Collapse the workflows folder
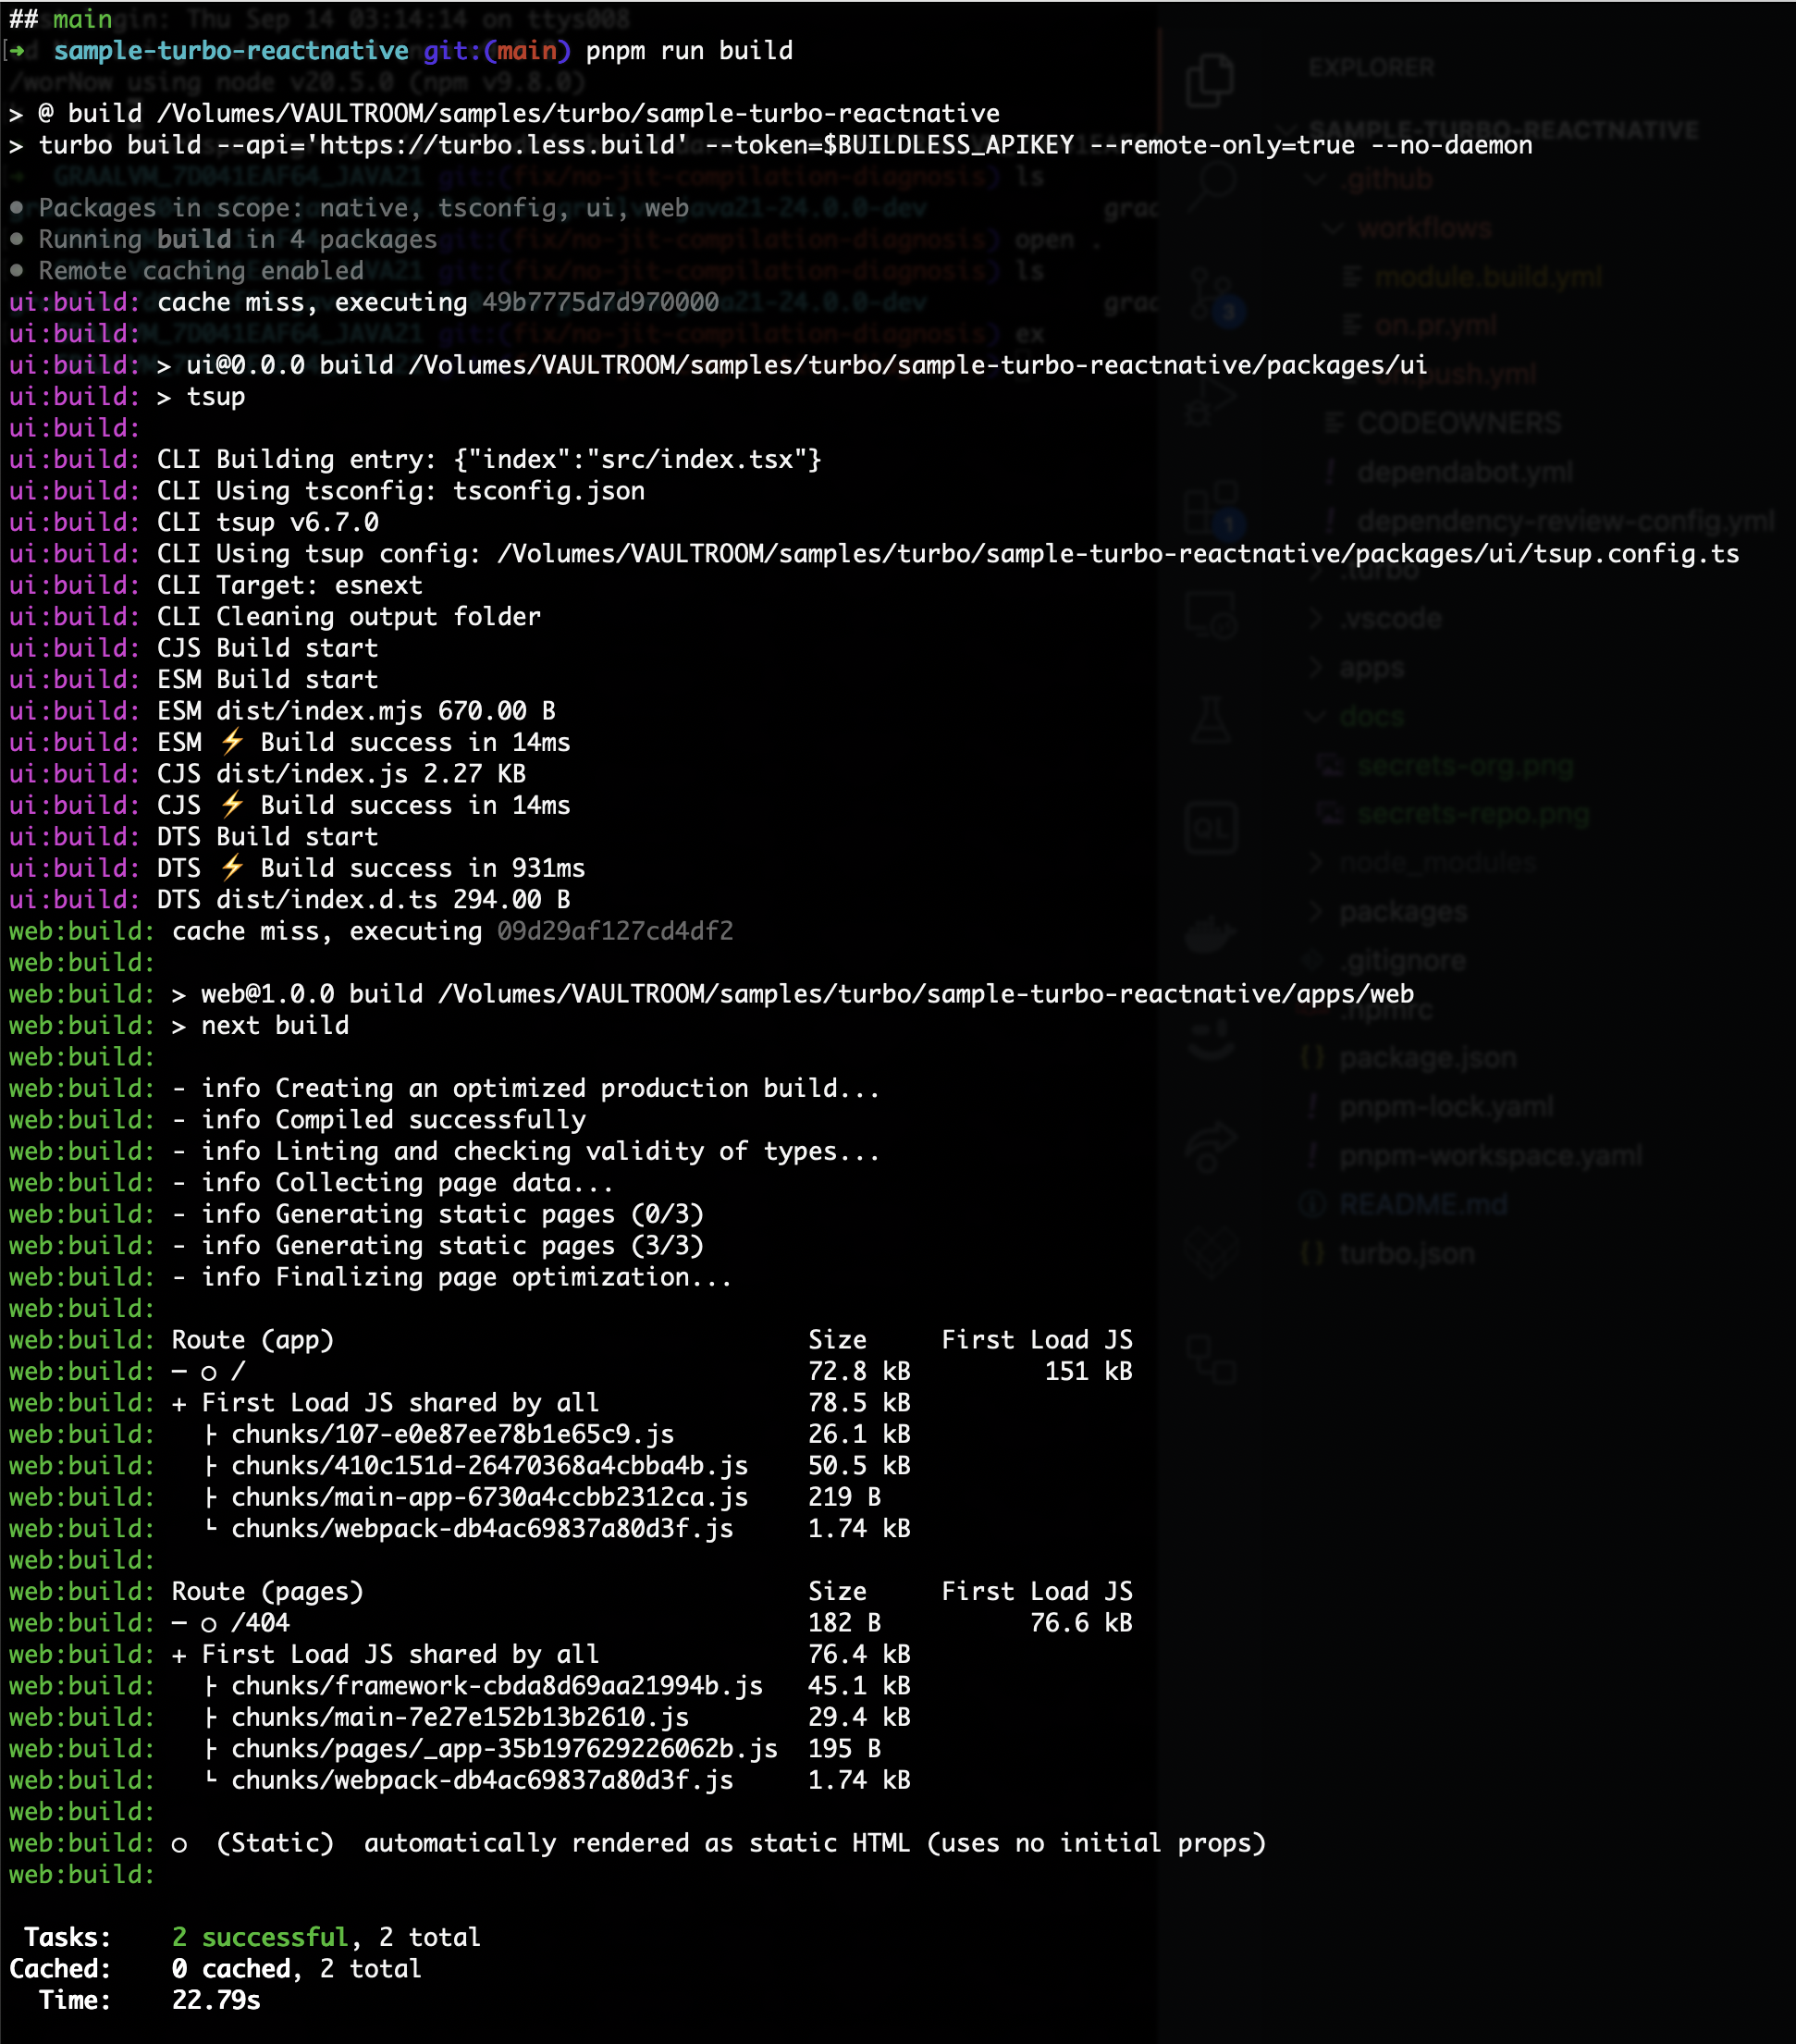1796x2044 pixels. [x=1424, y=229]
